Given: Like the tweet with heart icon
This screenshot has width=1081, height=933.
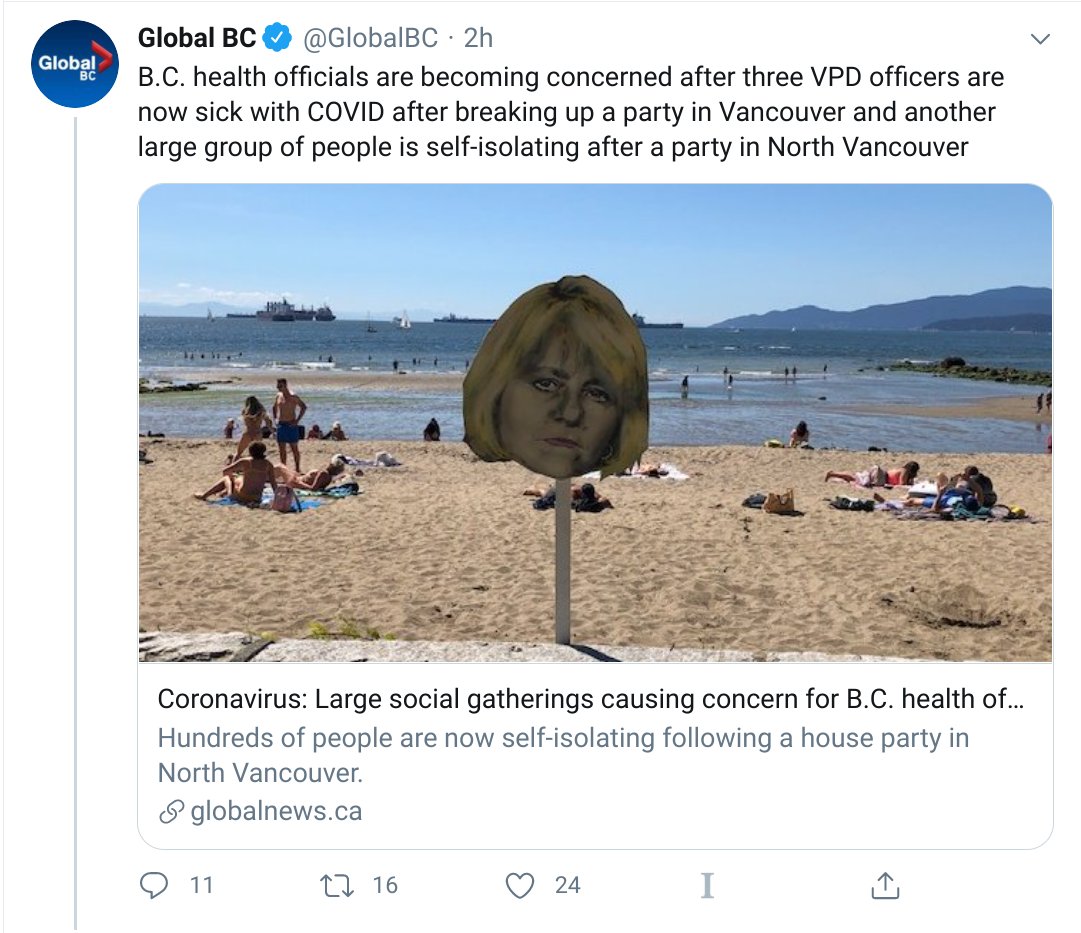Looking at the screenshot, I should (520, 885).
